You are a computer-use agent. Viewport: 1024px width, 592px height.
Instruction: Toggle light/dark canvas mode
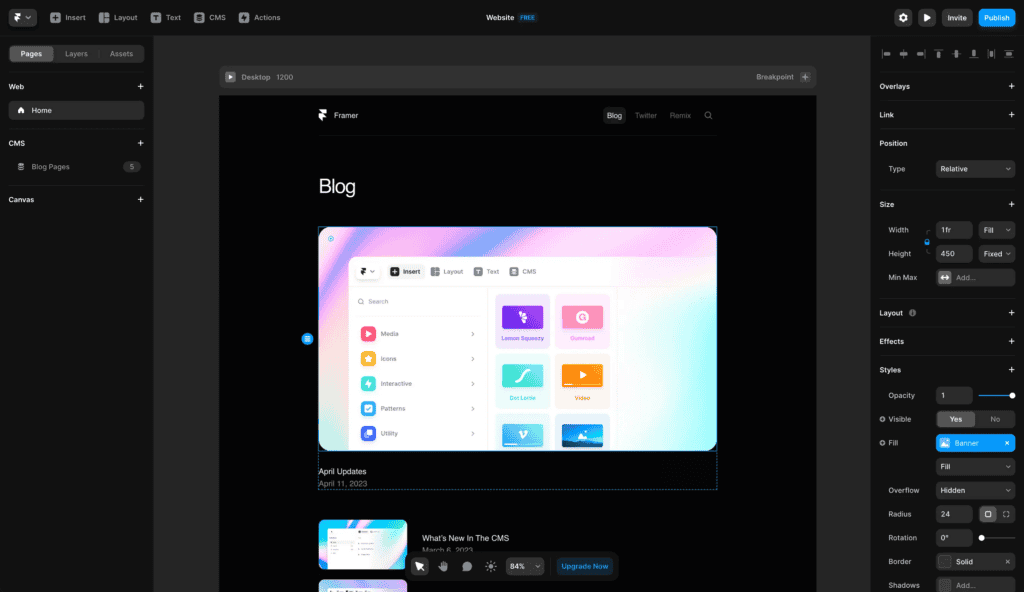pos(490,567)
